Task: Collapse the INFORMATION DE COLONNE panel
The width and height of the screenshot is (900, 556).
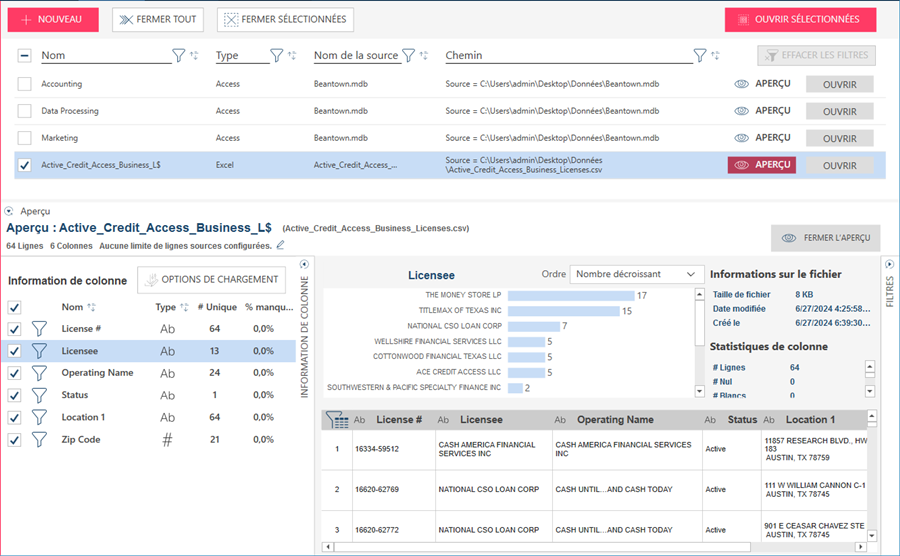Action: pos(305,264)
